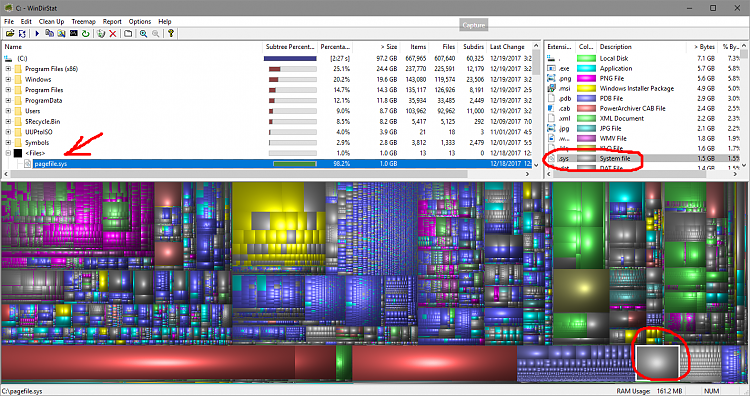Click the .exe extension icon
Viewport: 750px width, 396px height.
click(551, 68)
